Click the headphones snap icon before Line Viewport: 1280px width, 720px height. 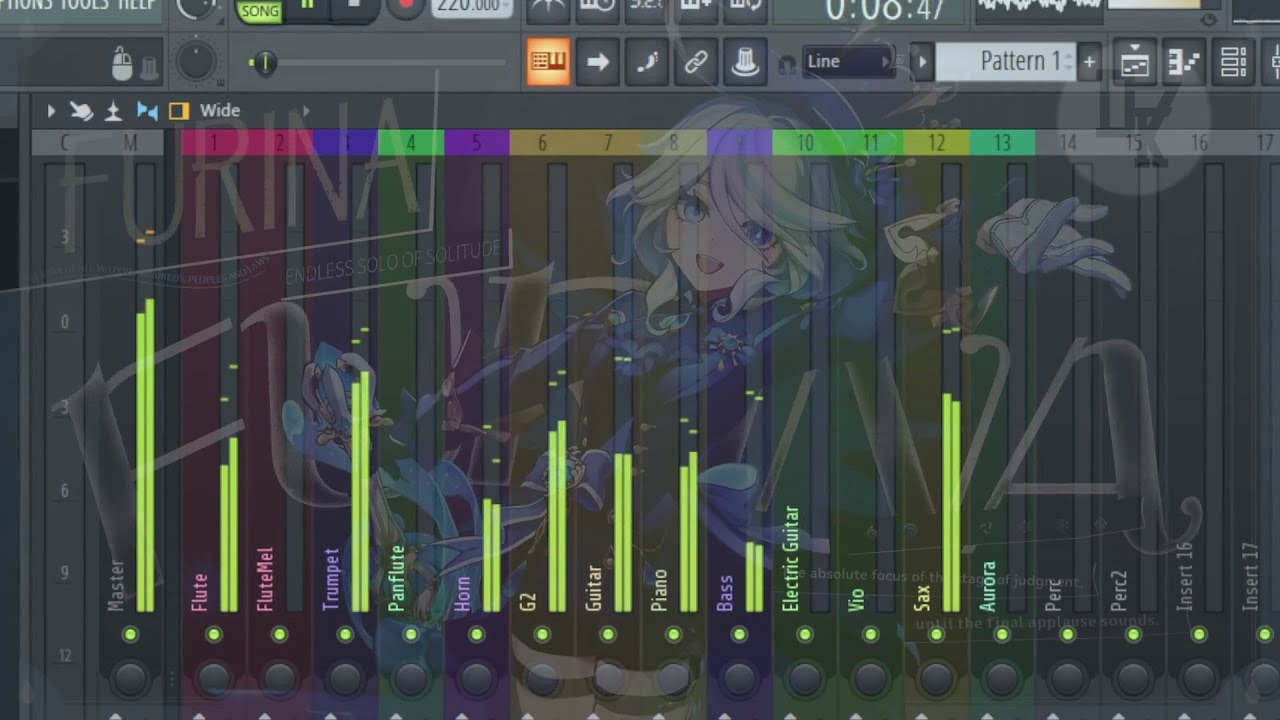tap(787, 63)
